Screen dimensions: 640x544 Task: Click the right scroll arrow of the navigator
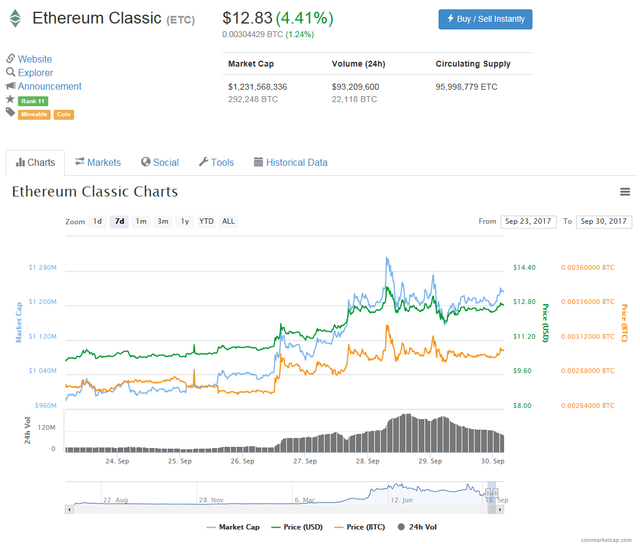pyautogui.click(x=500, y=509)
